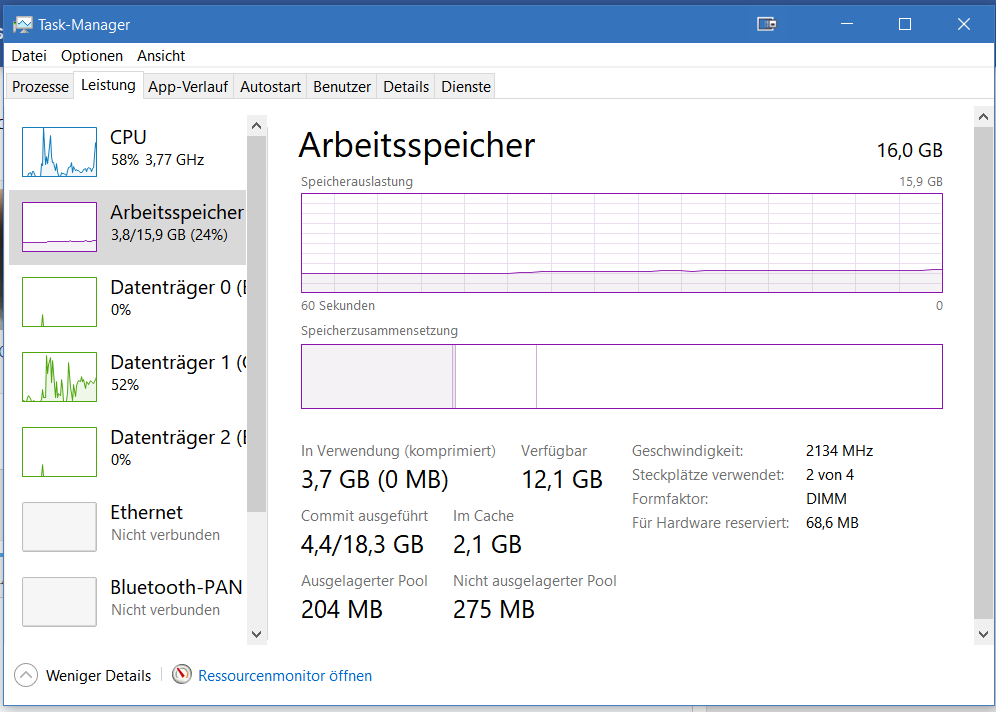Click the compact overlay icon in title bar
The image size is (996, 712).
click(768, 24)
